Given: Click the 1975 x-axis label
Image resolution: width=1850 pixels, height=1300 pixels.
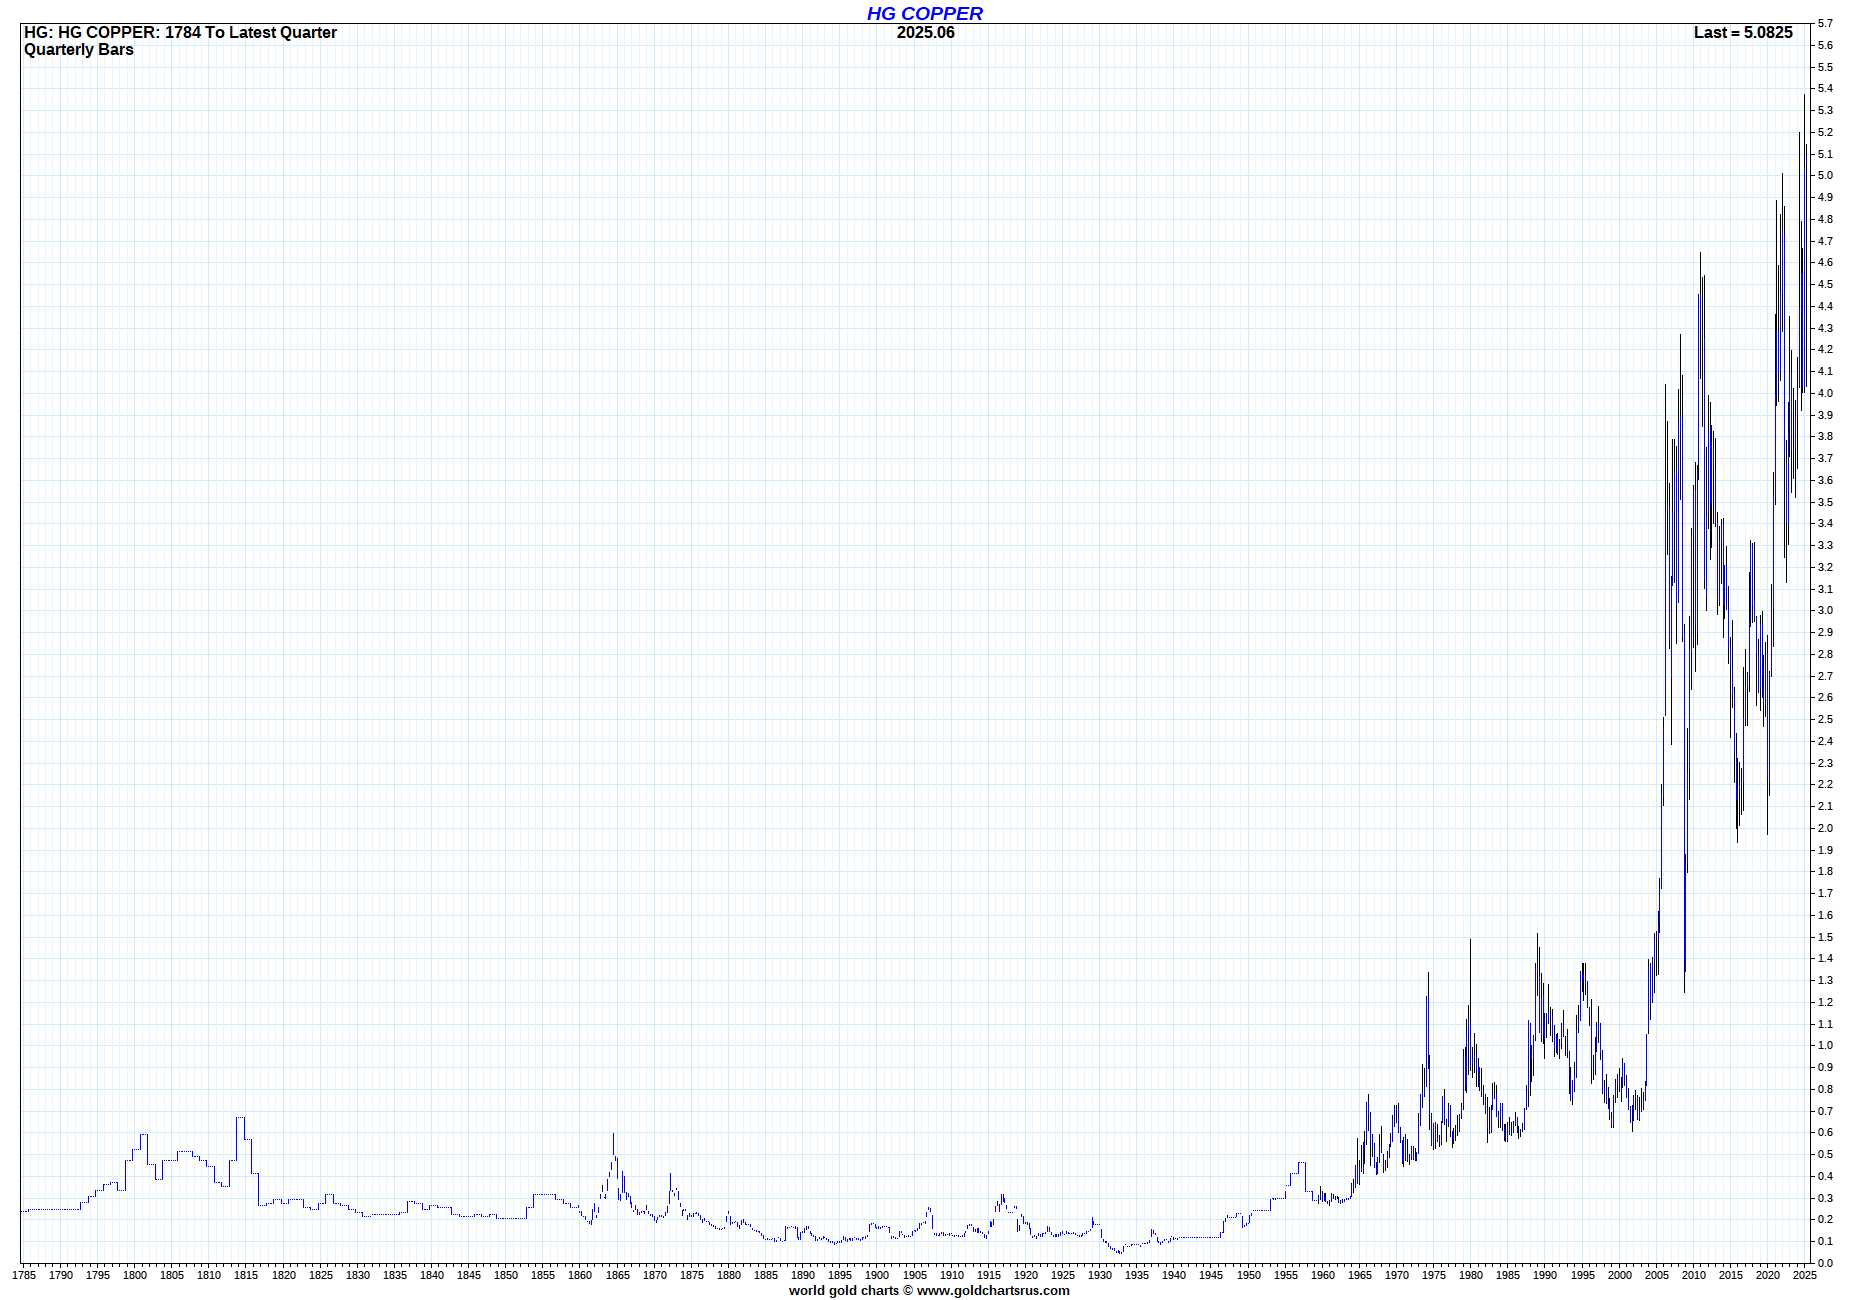Looking at the screenshot, I should point(1434,1275).
